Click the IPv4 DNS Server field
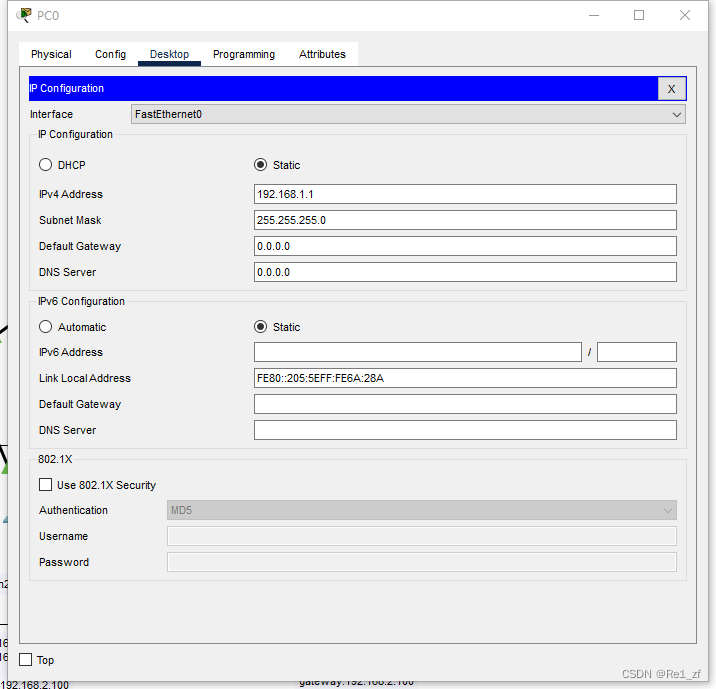 [465, 272]
